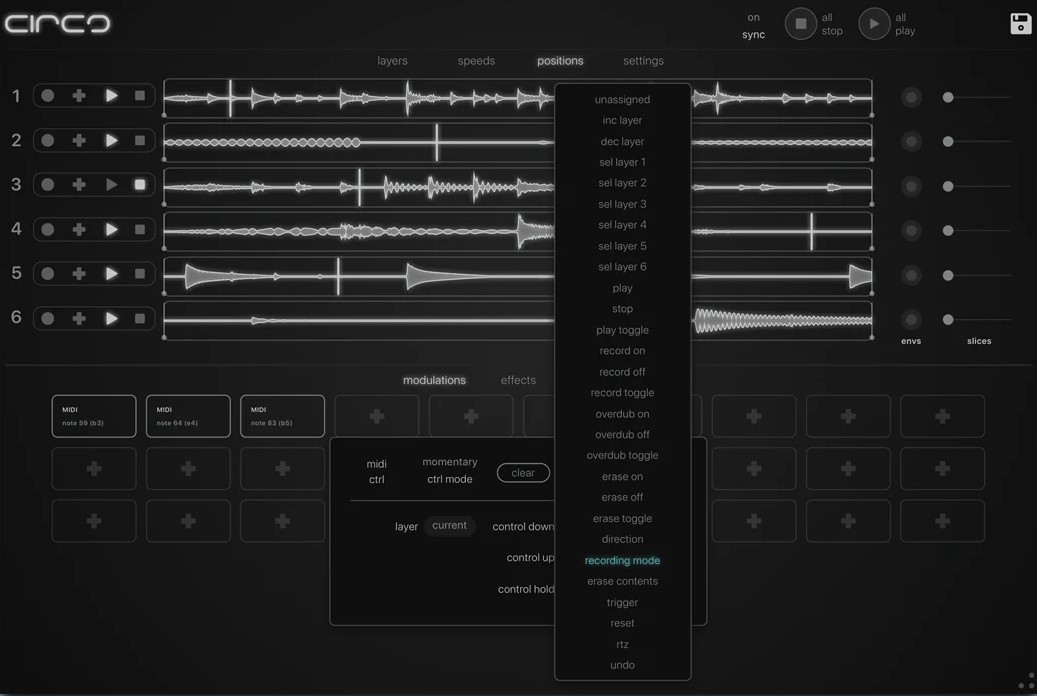
Task: Click the plus icon on layer 2
Action: [x=79, y=140]
